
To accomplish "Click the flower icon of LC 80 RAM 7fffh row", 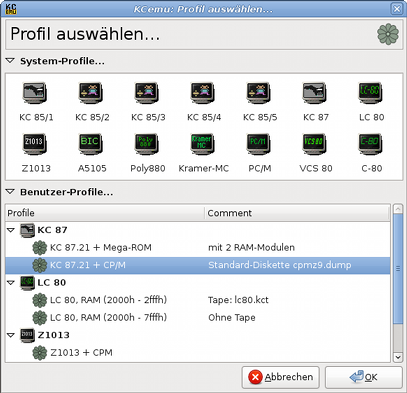I will 40,318.
